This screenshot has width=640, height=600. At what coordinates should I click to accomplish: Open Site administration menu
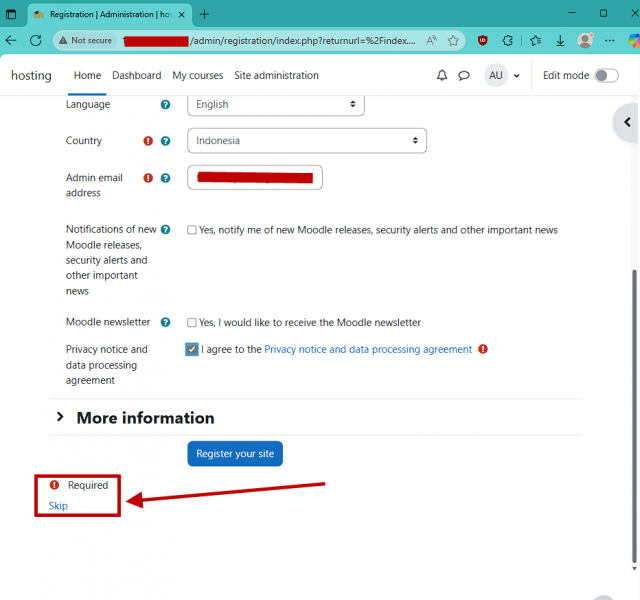tap(276, 76)
